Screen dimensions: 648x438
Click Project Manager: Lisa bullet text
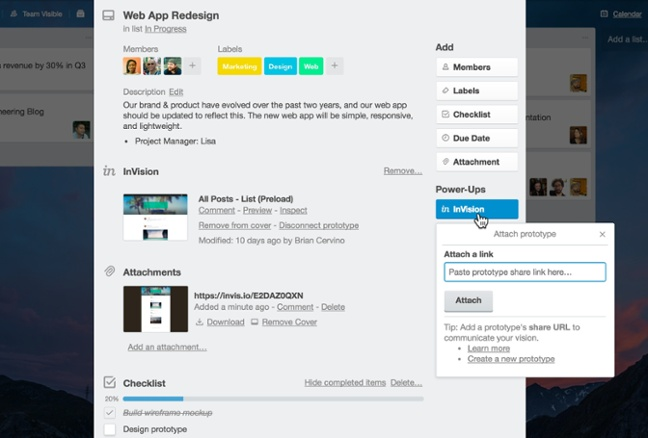[x=175, y=141]
